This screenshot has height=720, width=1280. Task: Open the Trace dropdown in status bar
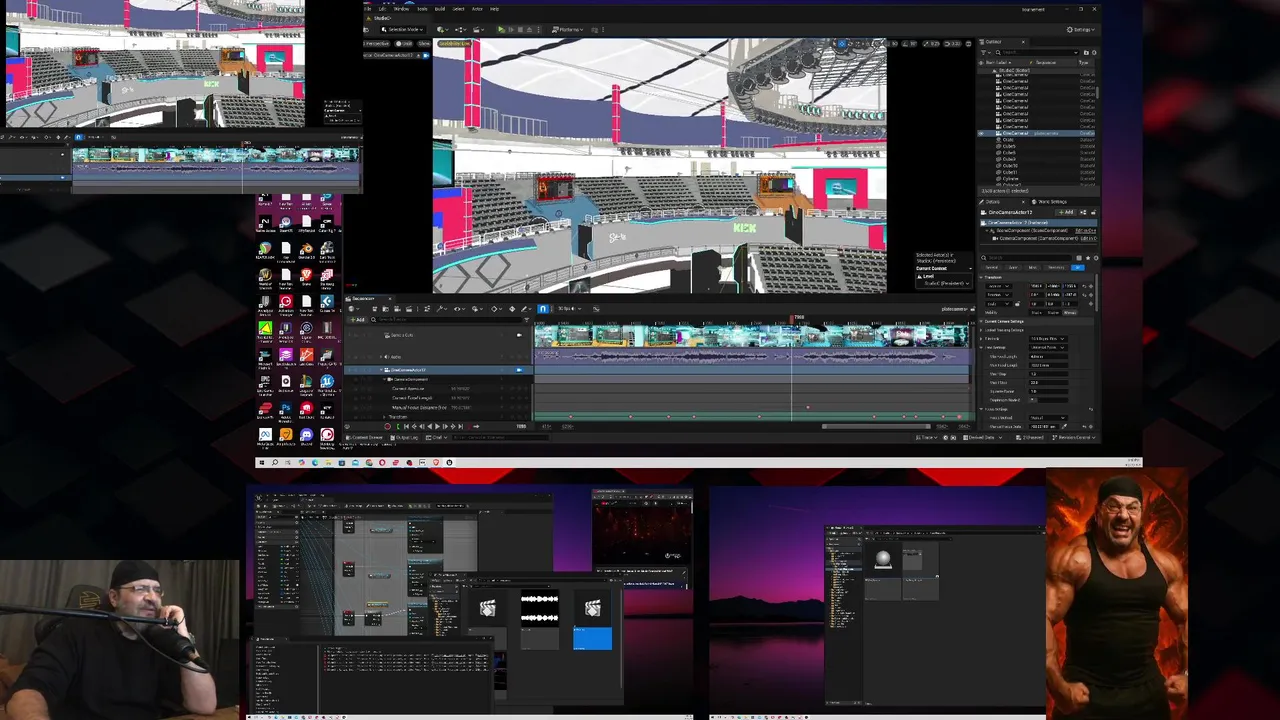point(928,438)
